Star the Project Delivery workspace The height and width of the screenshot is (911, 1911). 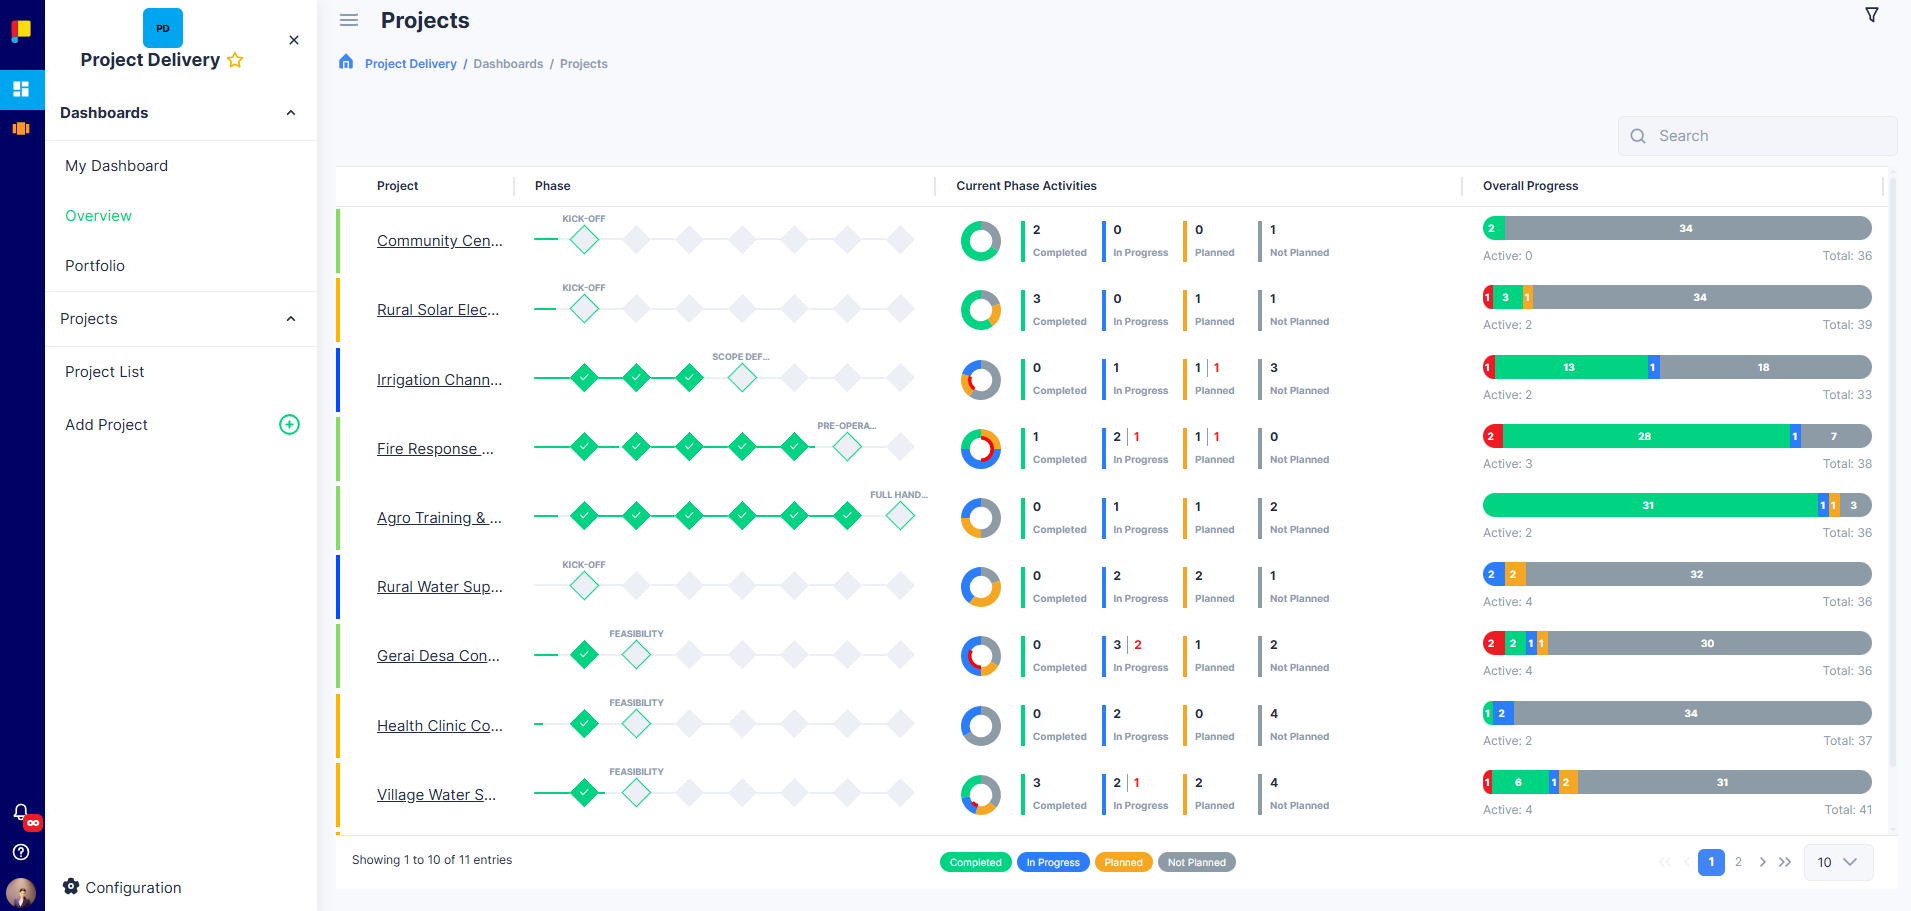pos(236,60)
